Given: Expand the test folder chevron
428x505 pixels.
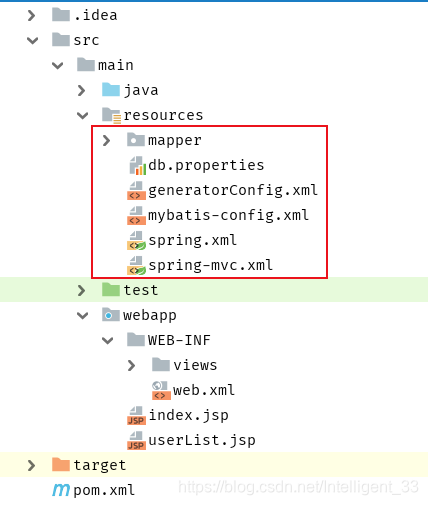Looking at the screenshot, I should pyautogui.click(x=82, y=290).
